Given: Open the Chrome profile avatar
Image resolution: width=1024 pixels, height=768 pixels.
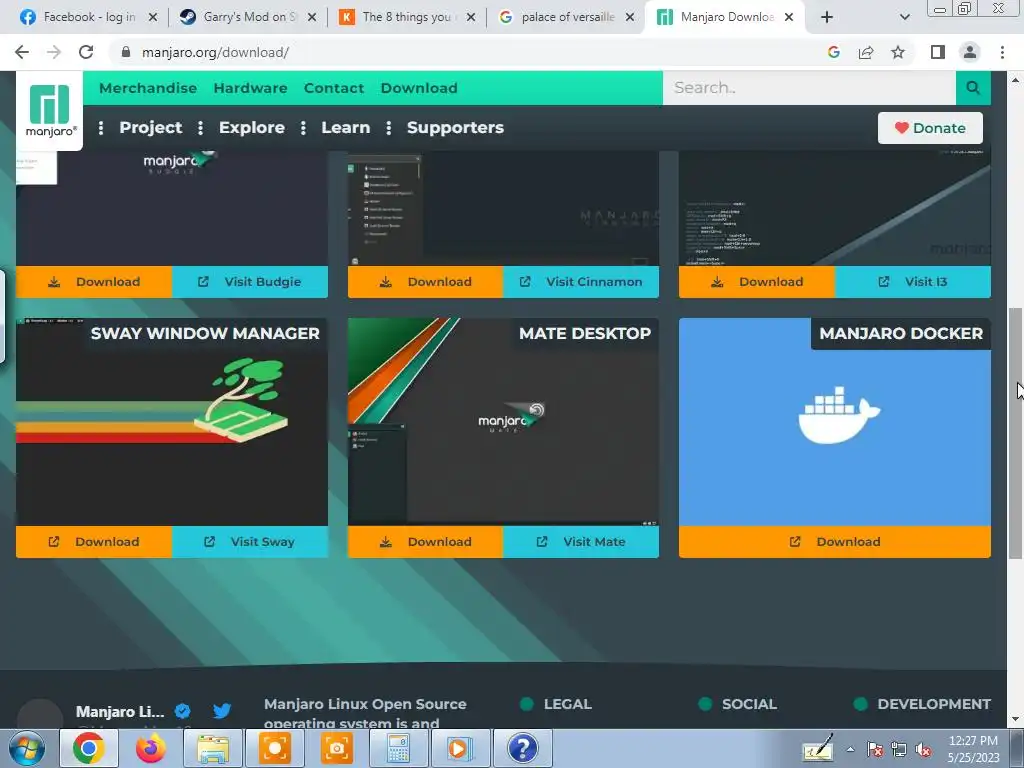Looking at the screenshot, I should (970, 52).
